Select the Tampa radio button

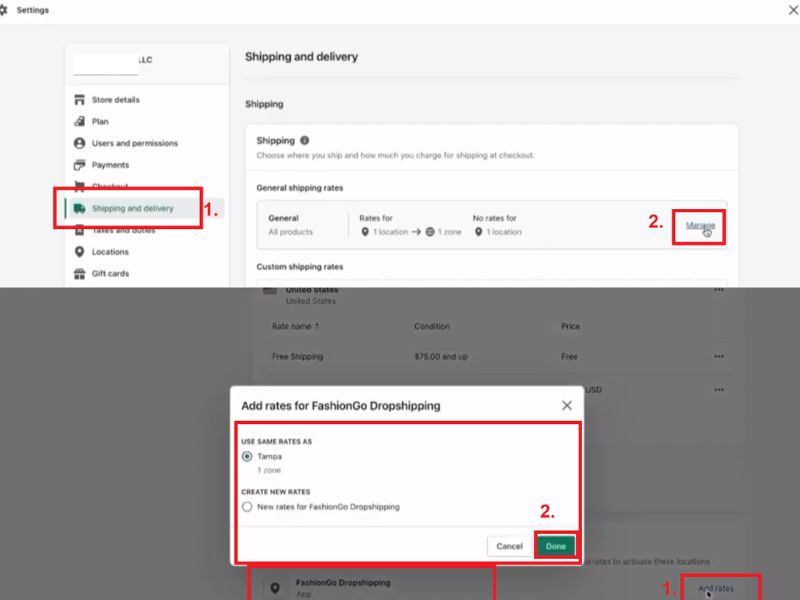(247, 456)
